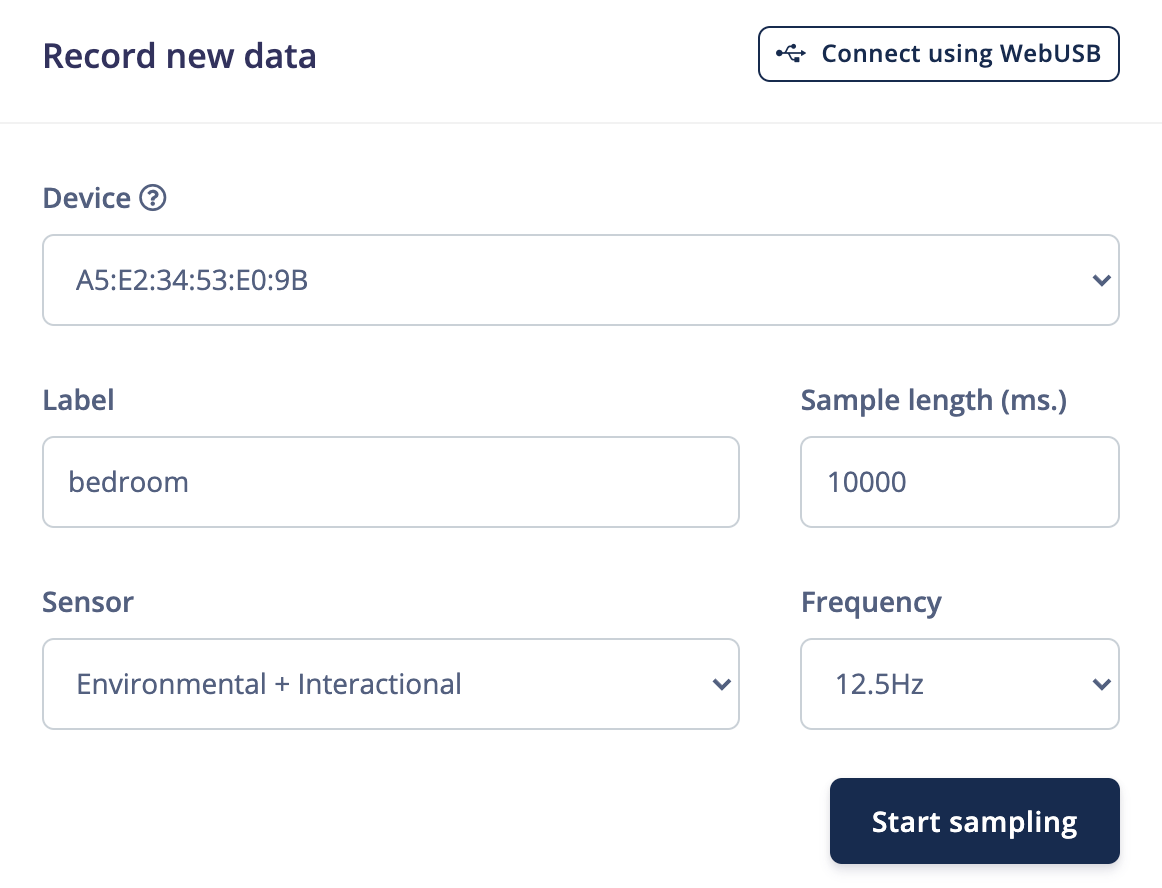This screenshot has height=888, width=1162.
Task: Click the Device help question mark icon
Action: 152,198
